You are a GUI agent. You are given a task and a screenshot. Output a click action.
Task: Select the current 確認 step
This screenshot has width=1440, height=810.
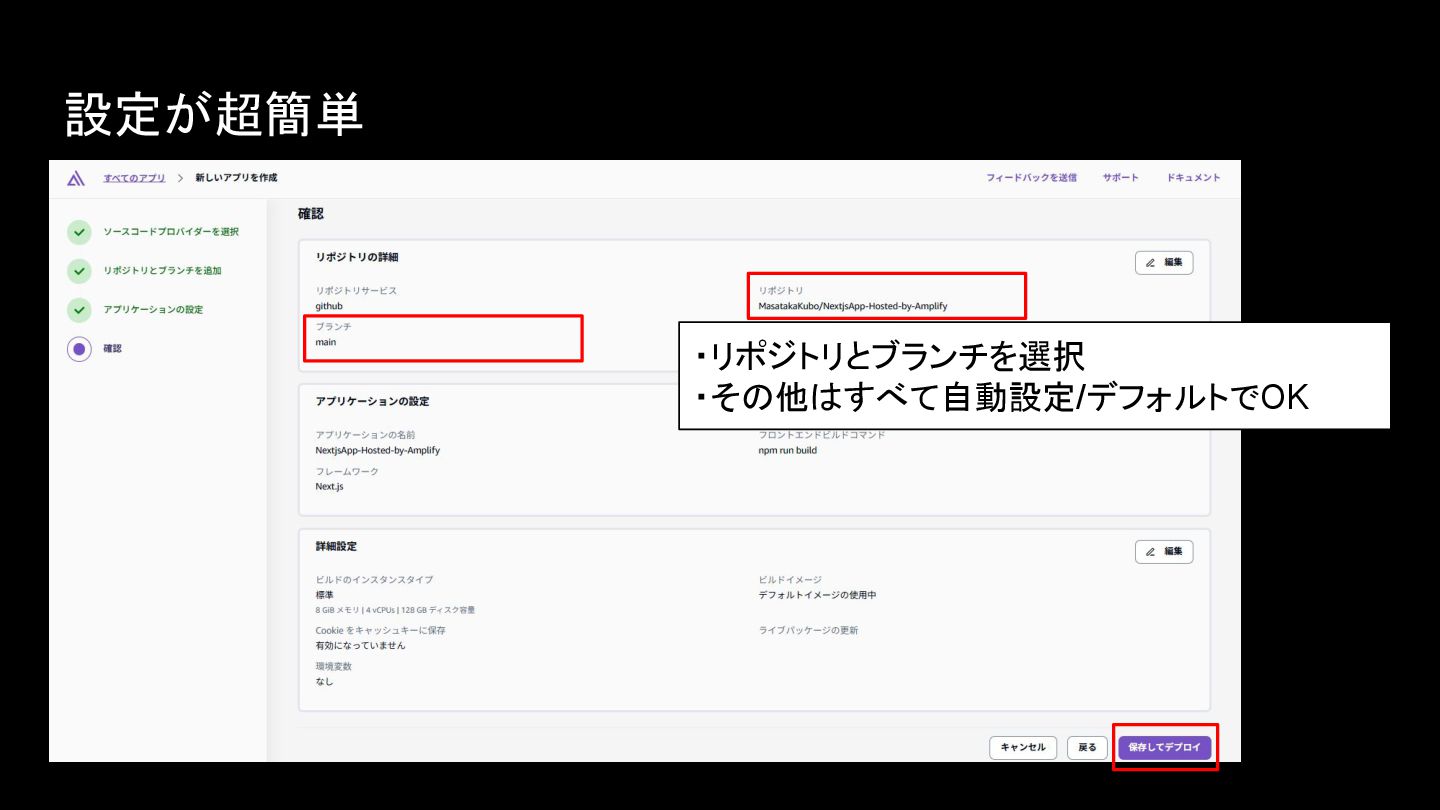[x=112, y=349]
